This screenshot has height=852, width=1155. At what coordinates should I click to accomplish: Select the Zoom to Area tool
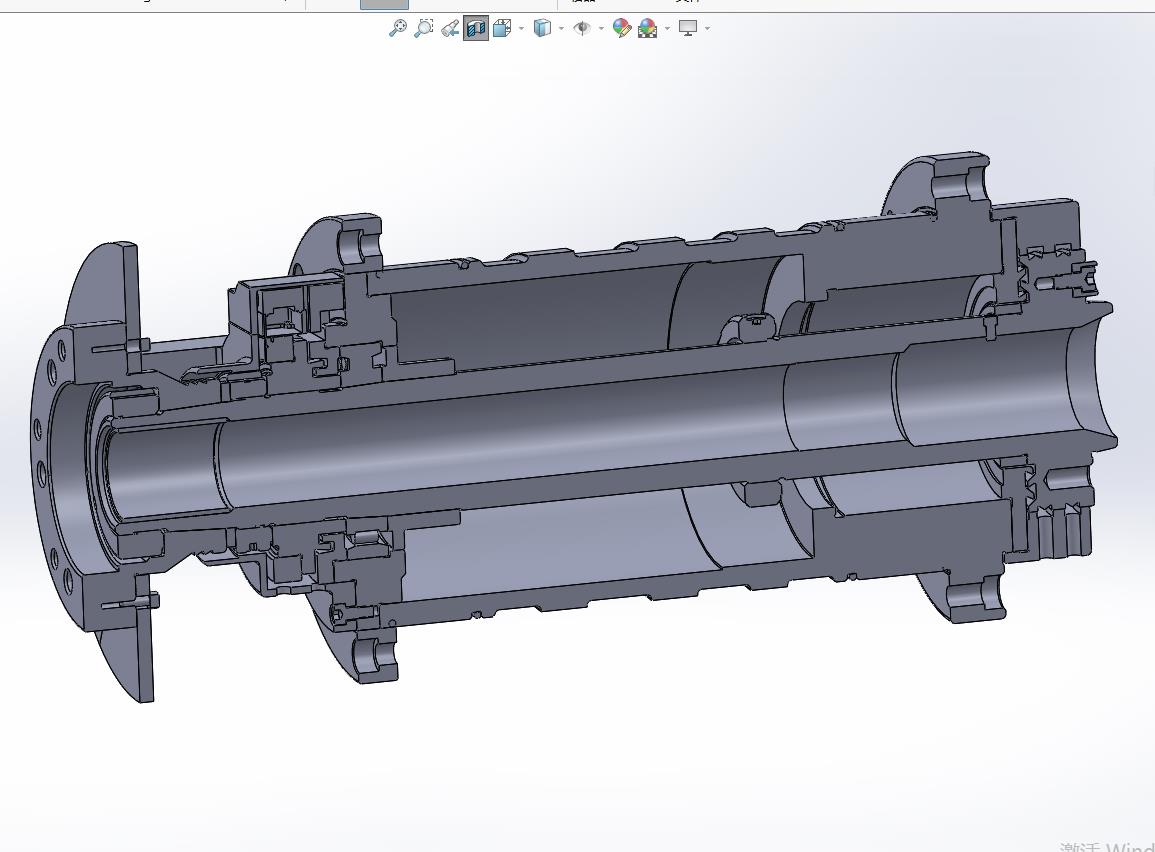(424, 29)
